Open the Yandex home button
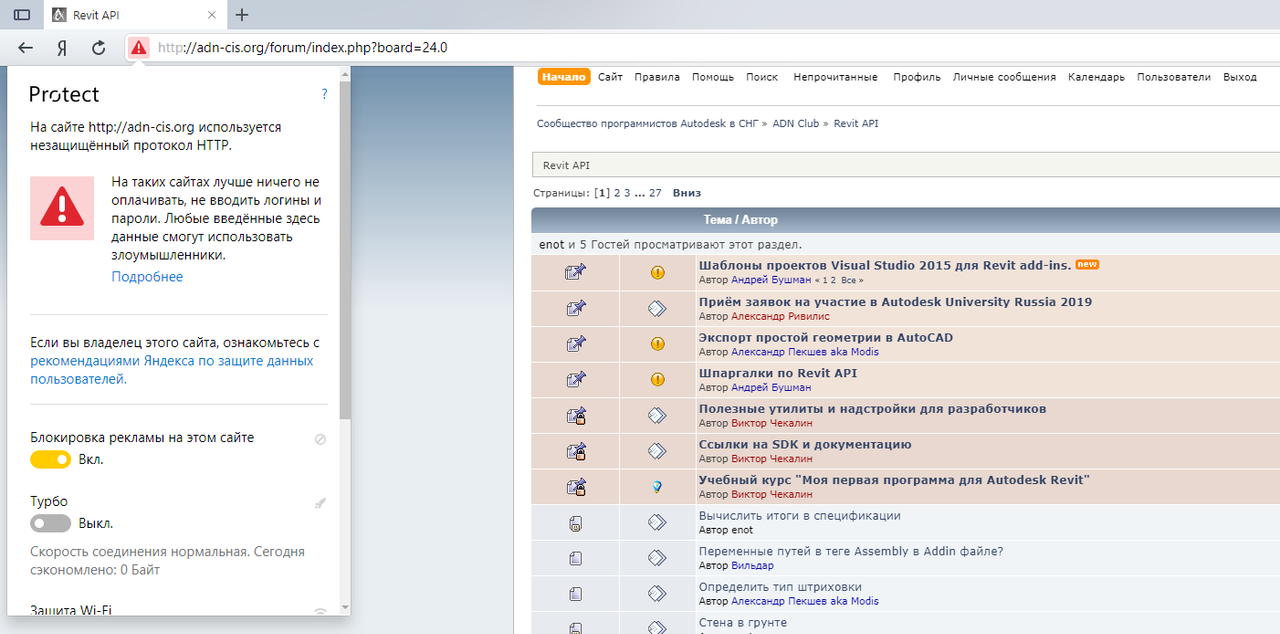Image resolution: width=1280 pixels, height=634 pixels. coord(62,47)
